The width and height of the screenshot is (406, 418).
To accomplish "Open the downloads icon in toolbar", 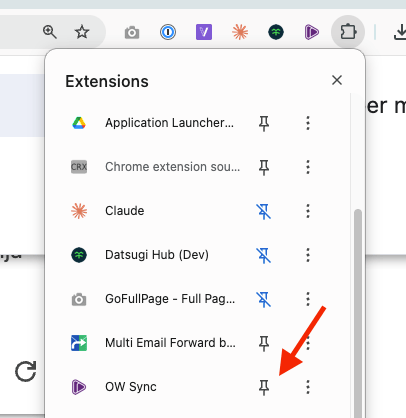I will coord(400,33).
